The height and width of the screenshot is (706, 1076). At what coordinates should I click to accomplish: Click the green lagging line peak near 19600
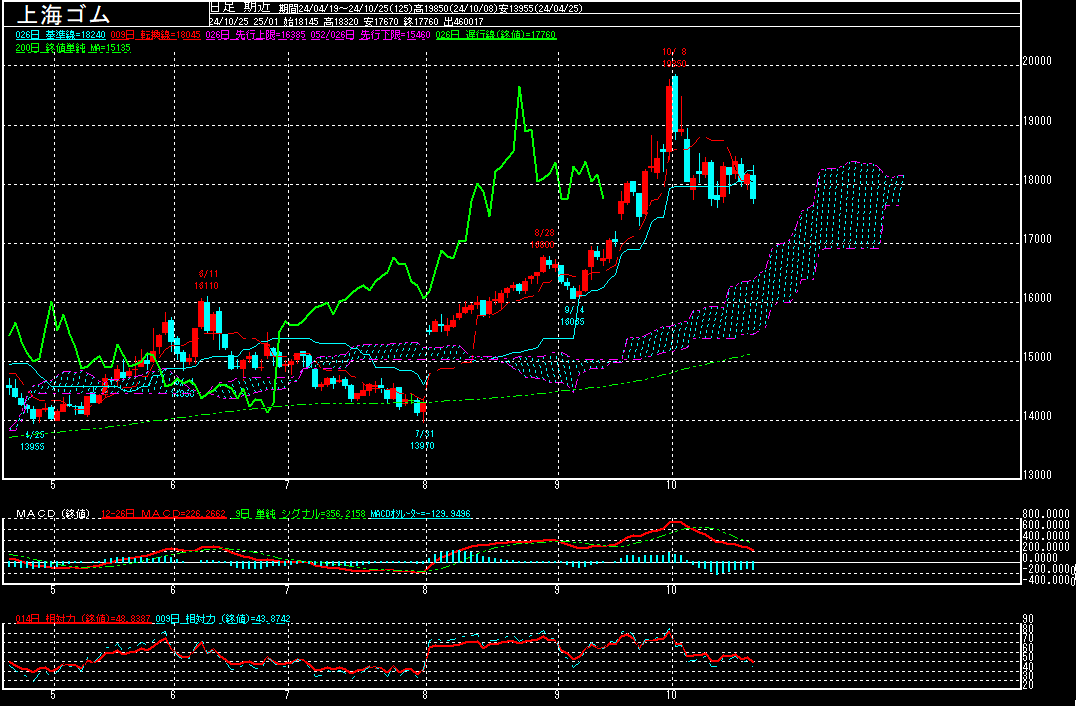(519, 89)
